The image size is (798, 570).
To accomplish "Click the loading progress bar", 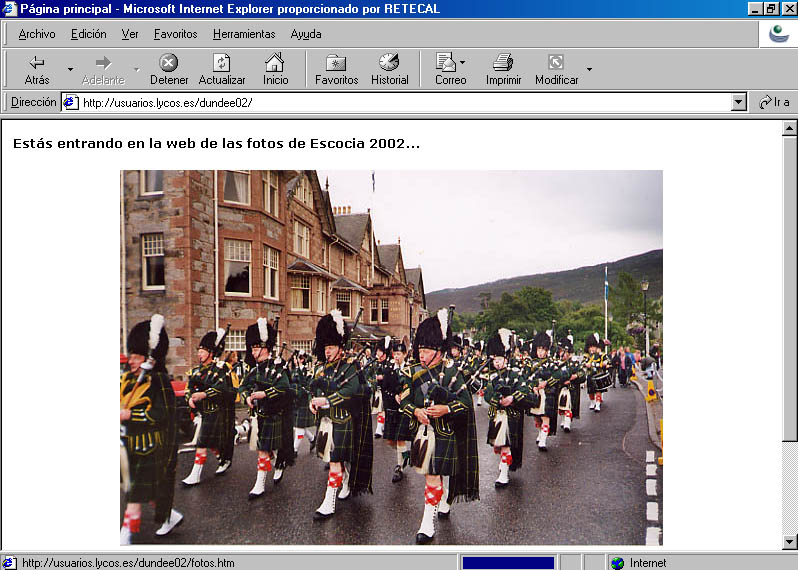I will click(508, 563).
